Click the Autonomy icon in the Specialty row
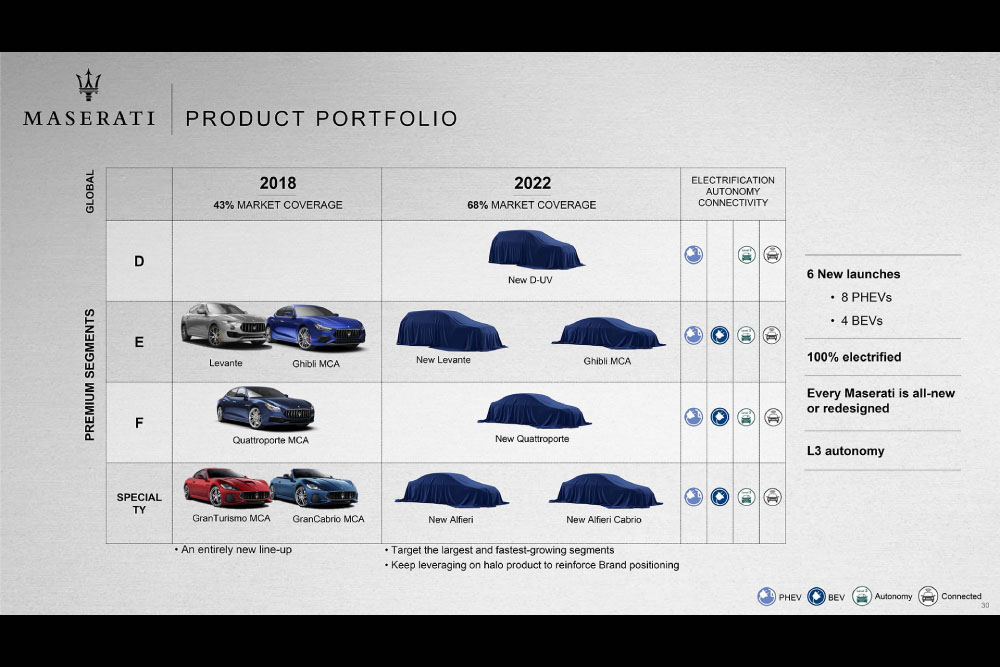 click(x=746, y=496)
